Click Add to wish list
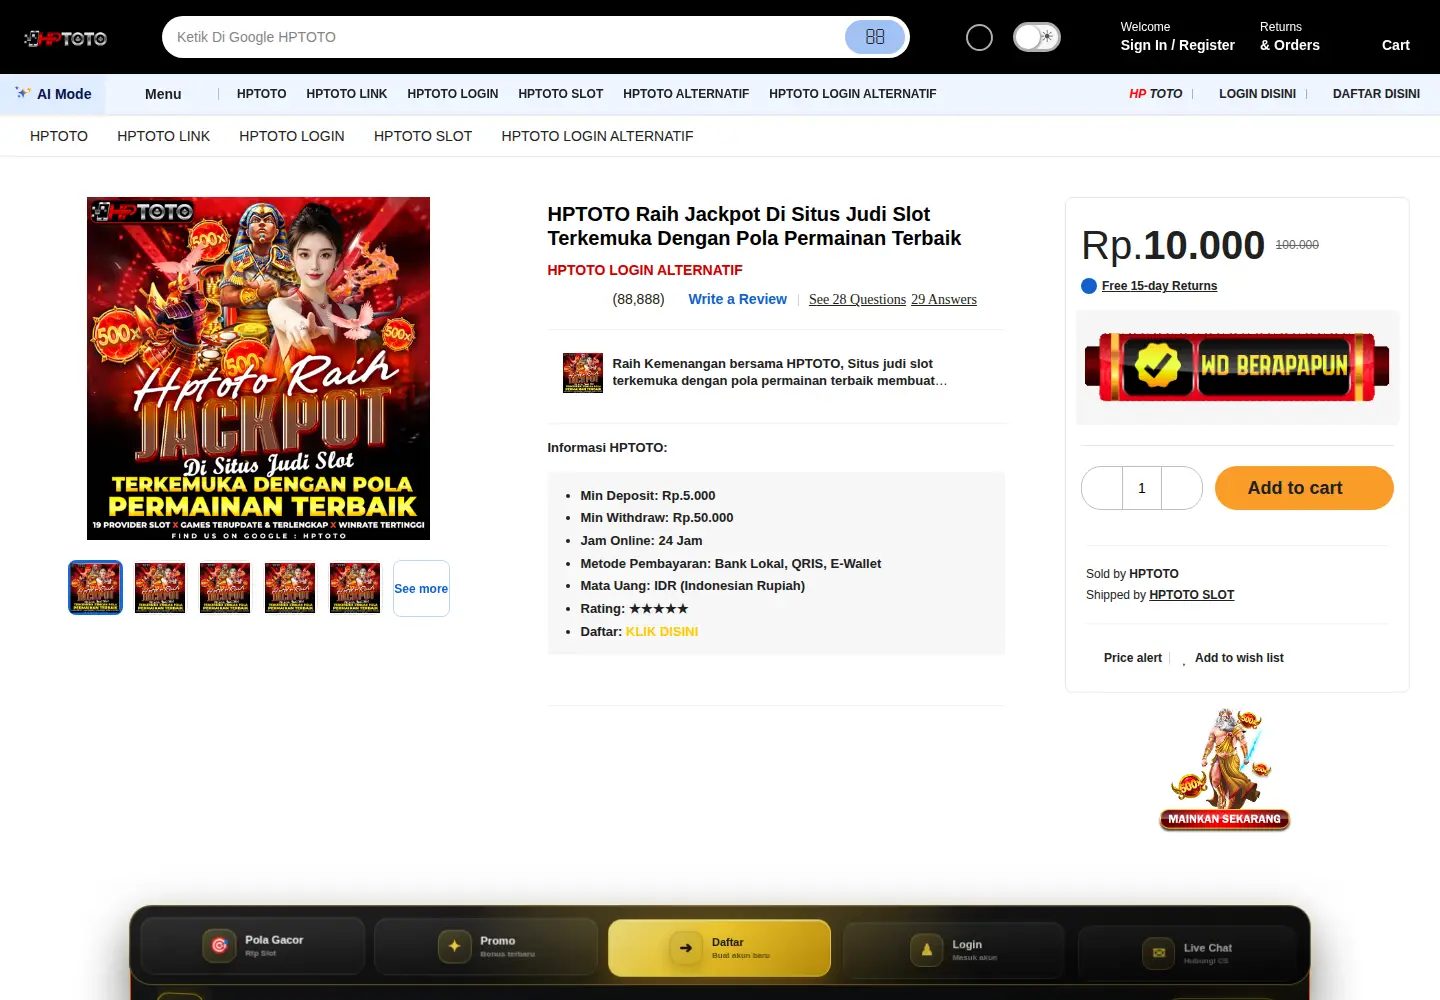The height and width of the screenshot is (1000, 1440). (x=1239, y=658)
